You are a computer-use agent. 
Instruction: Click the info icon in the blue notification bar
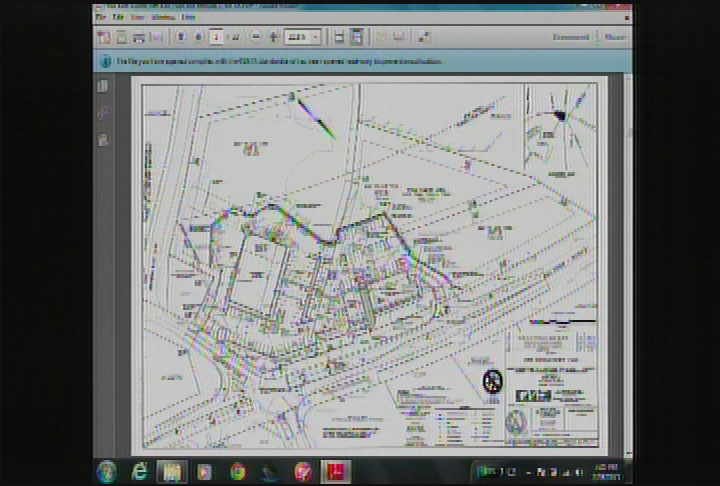click(105, 61)
